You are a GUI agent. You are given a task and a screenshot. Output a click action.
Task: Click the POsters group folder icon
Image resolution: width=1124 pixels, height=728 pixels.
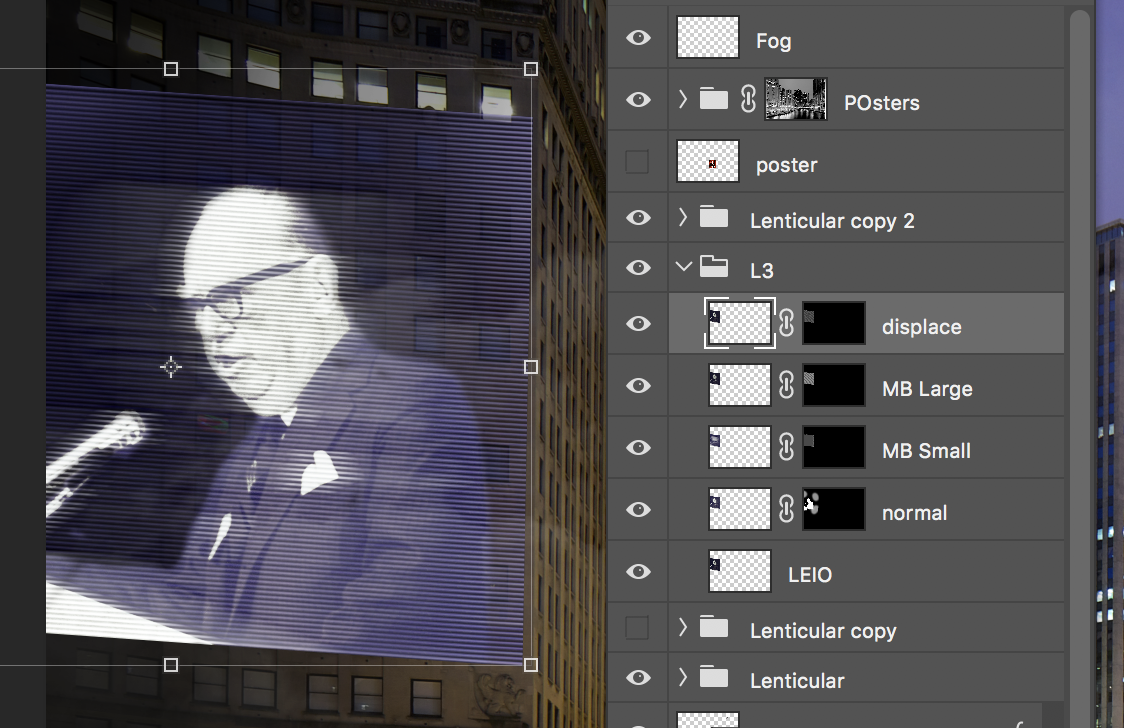(714, 99)
